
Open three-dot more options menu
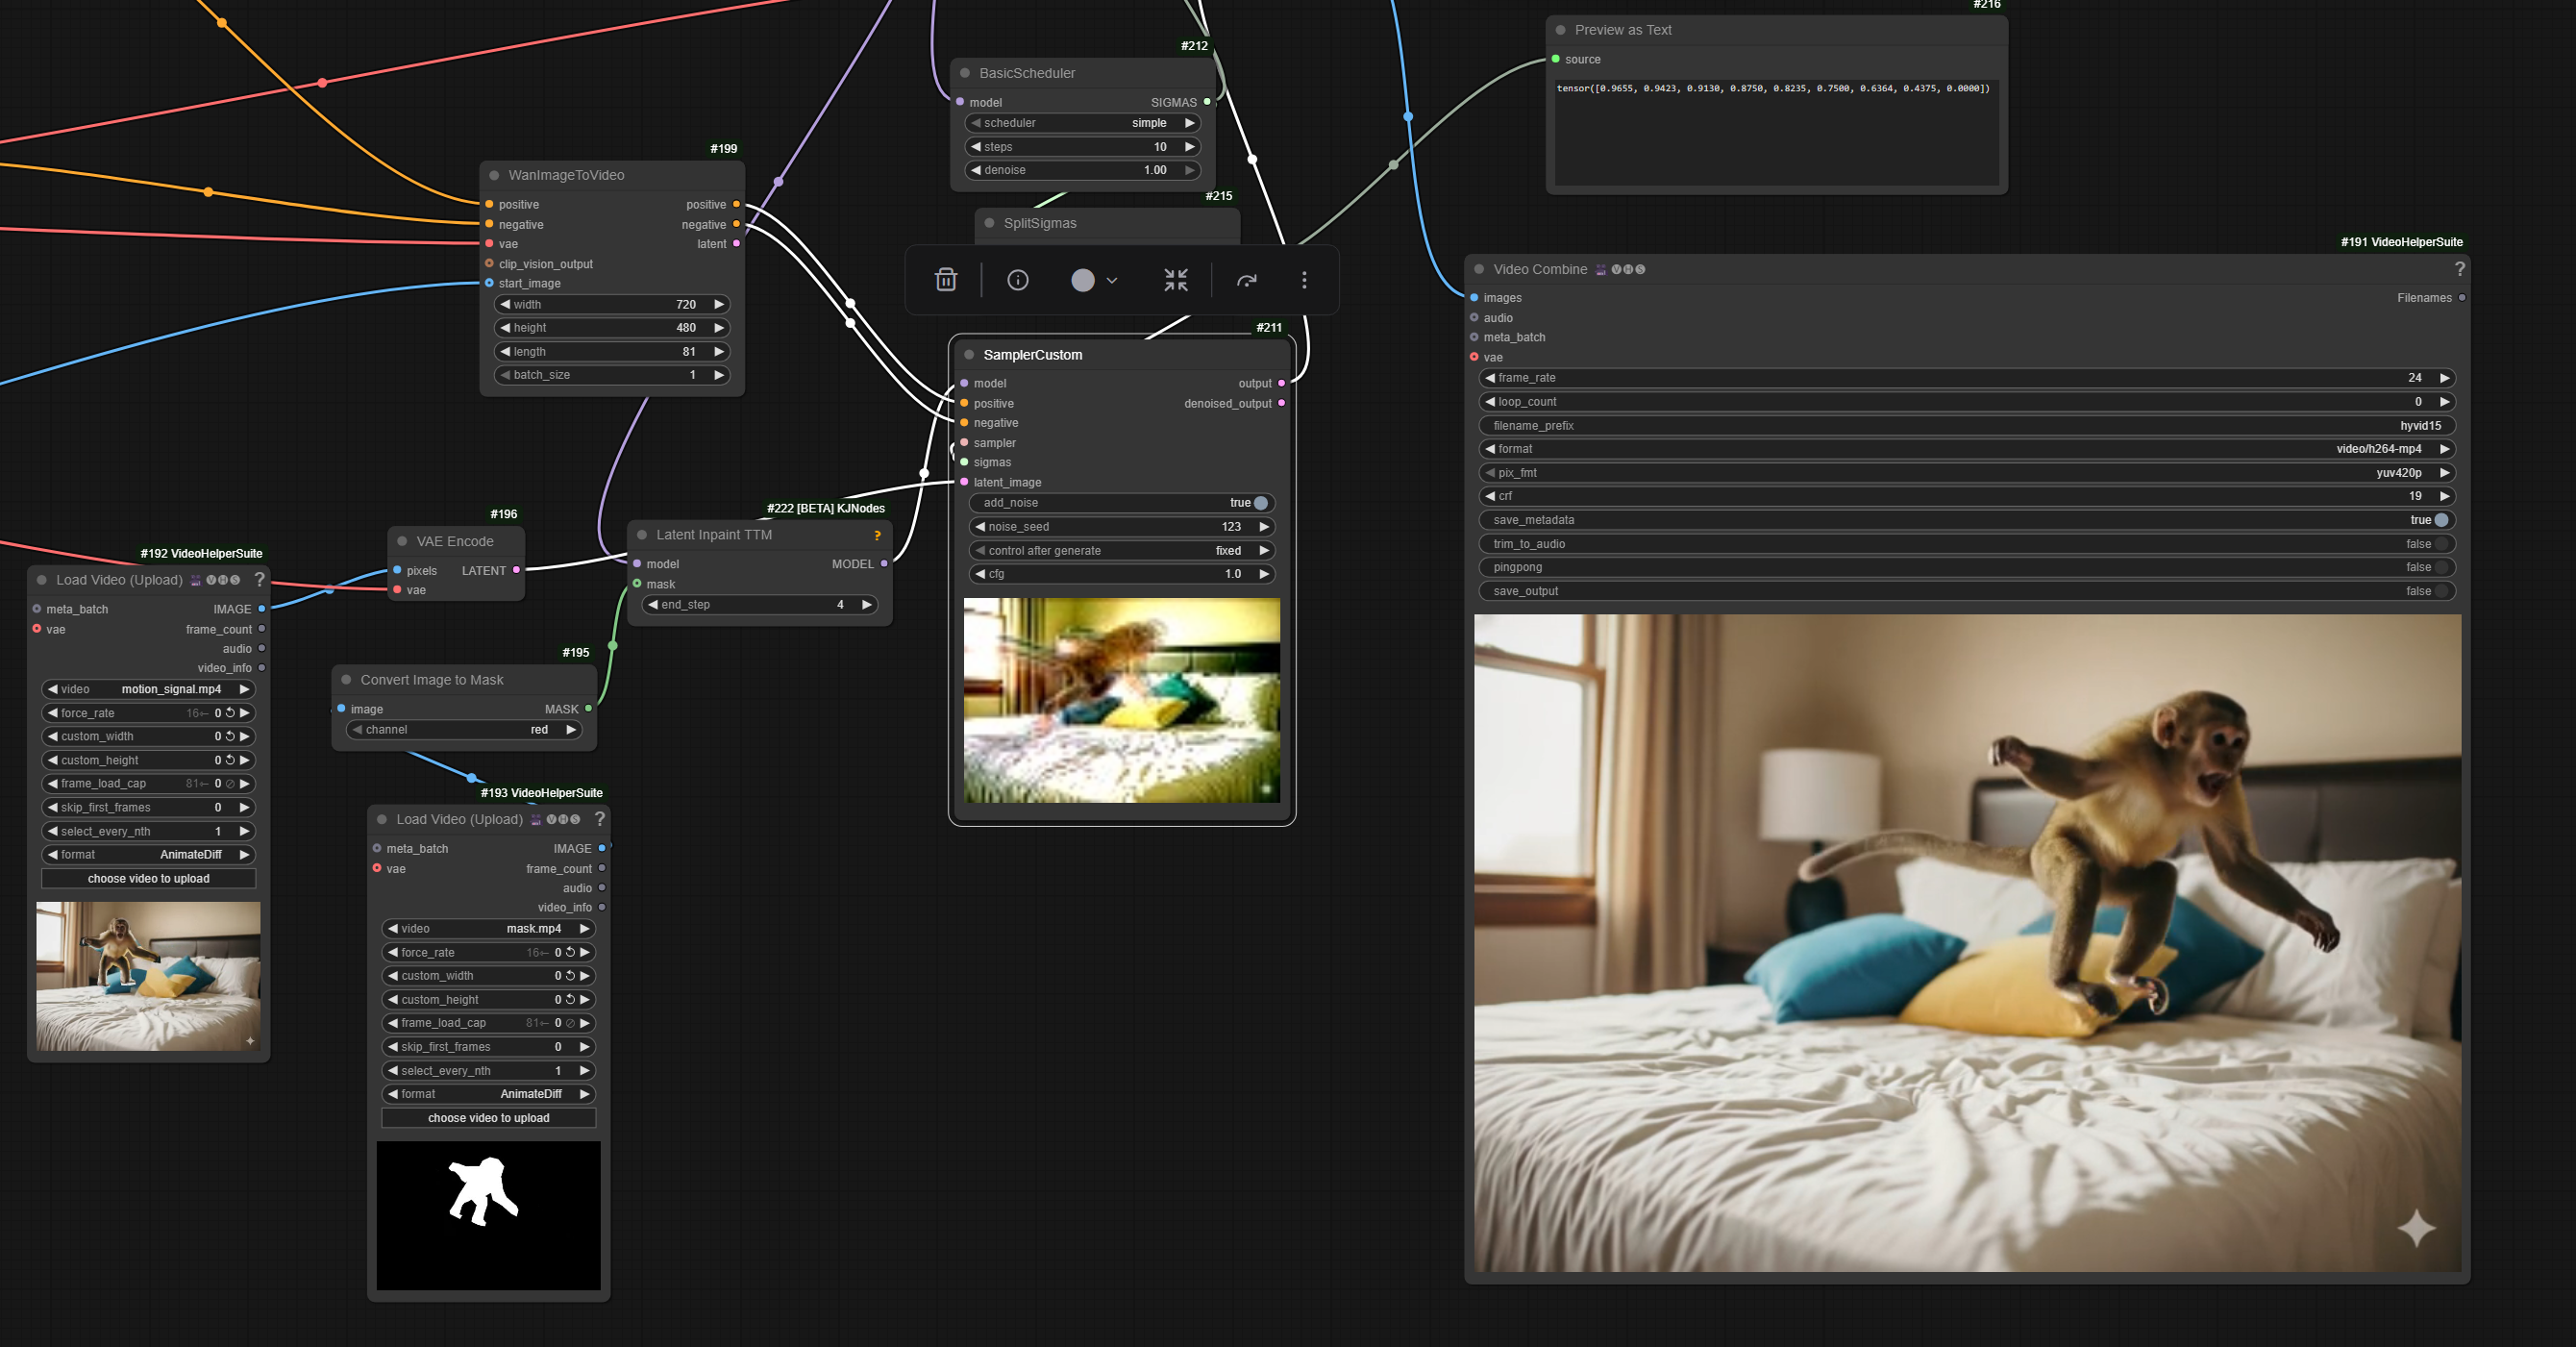(x=1303, y=280)
